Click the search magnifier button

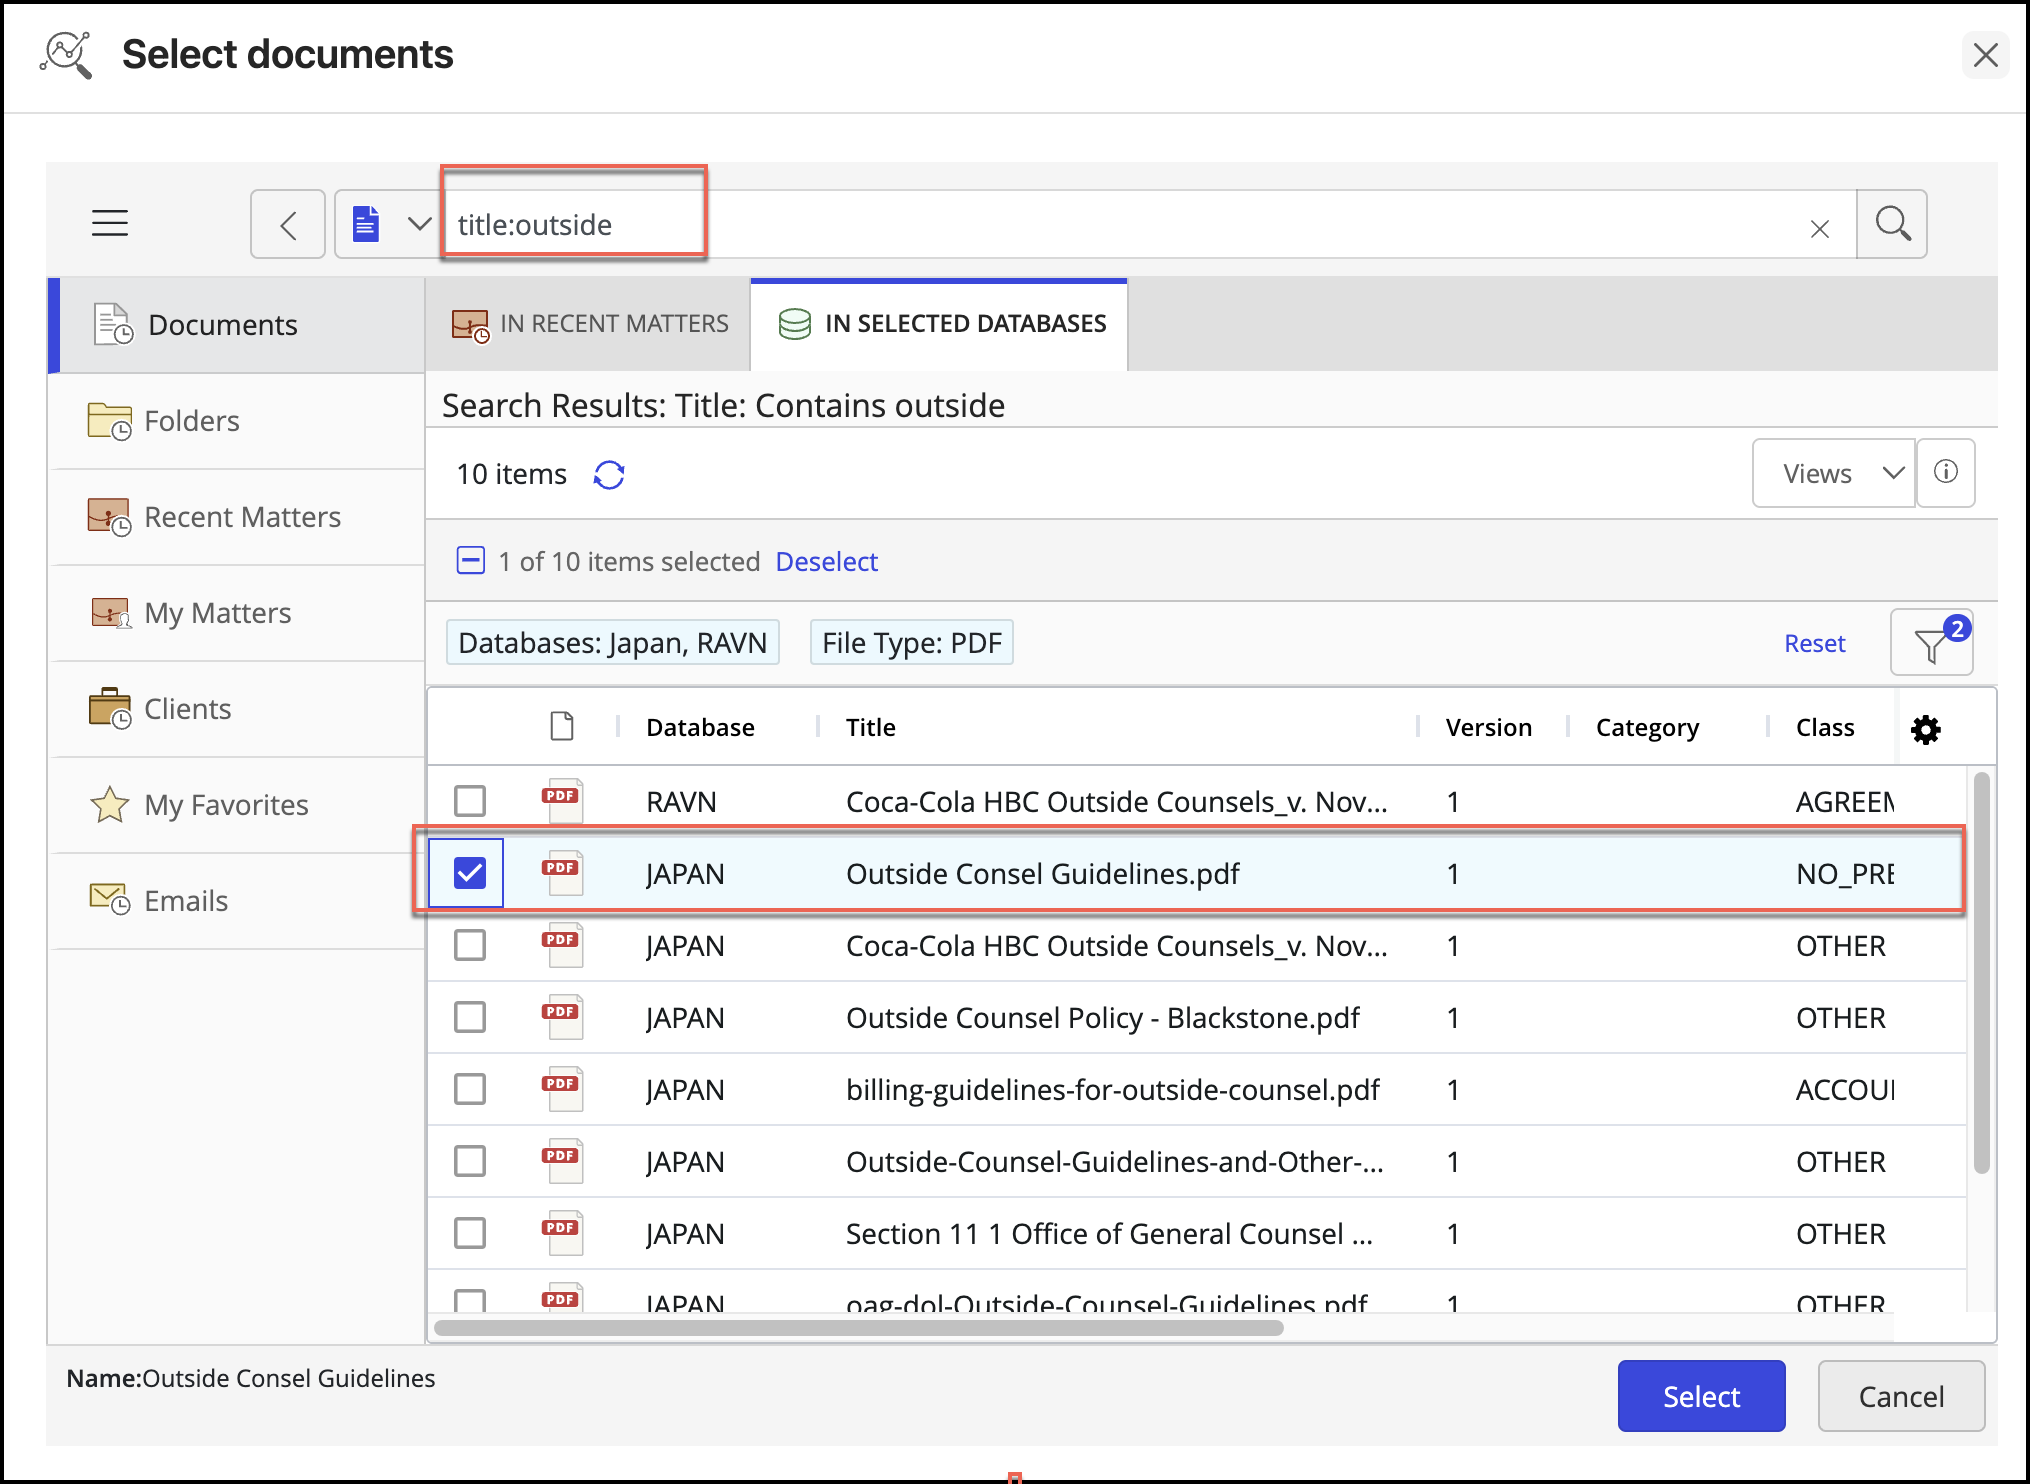coord(1891,224)
